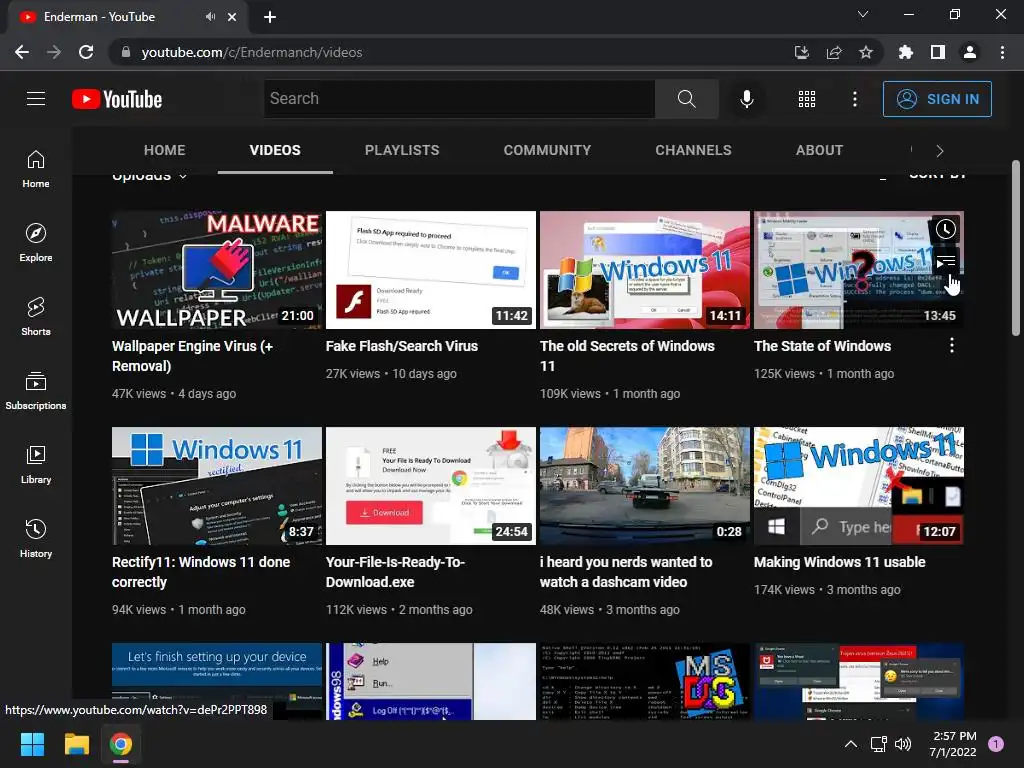Toggle Chrome side panel
The height and width of the screenshot is (768, 1024).
[937, 52]
